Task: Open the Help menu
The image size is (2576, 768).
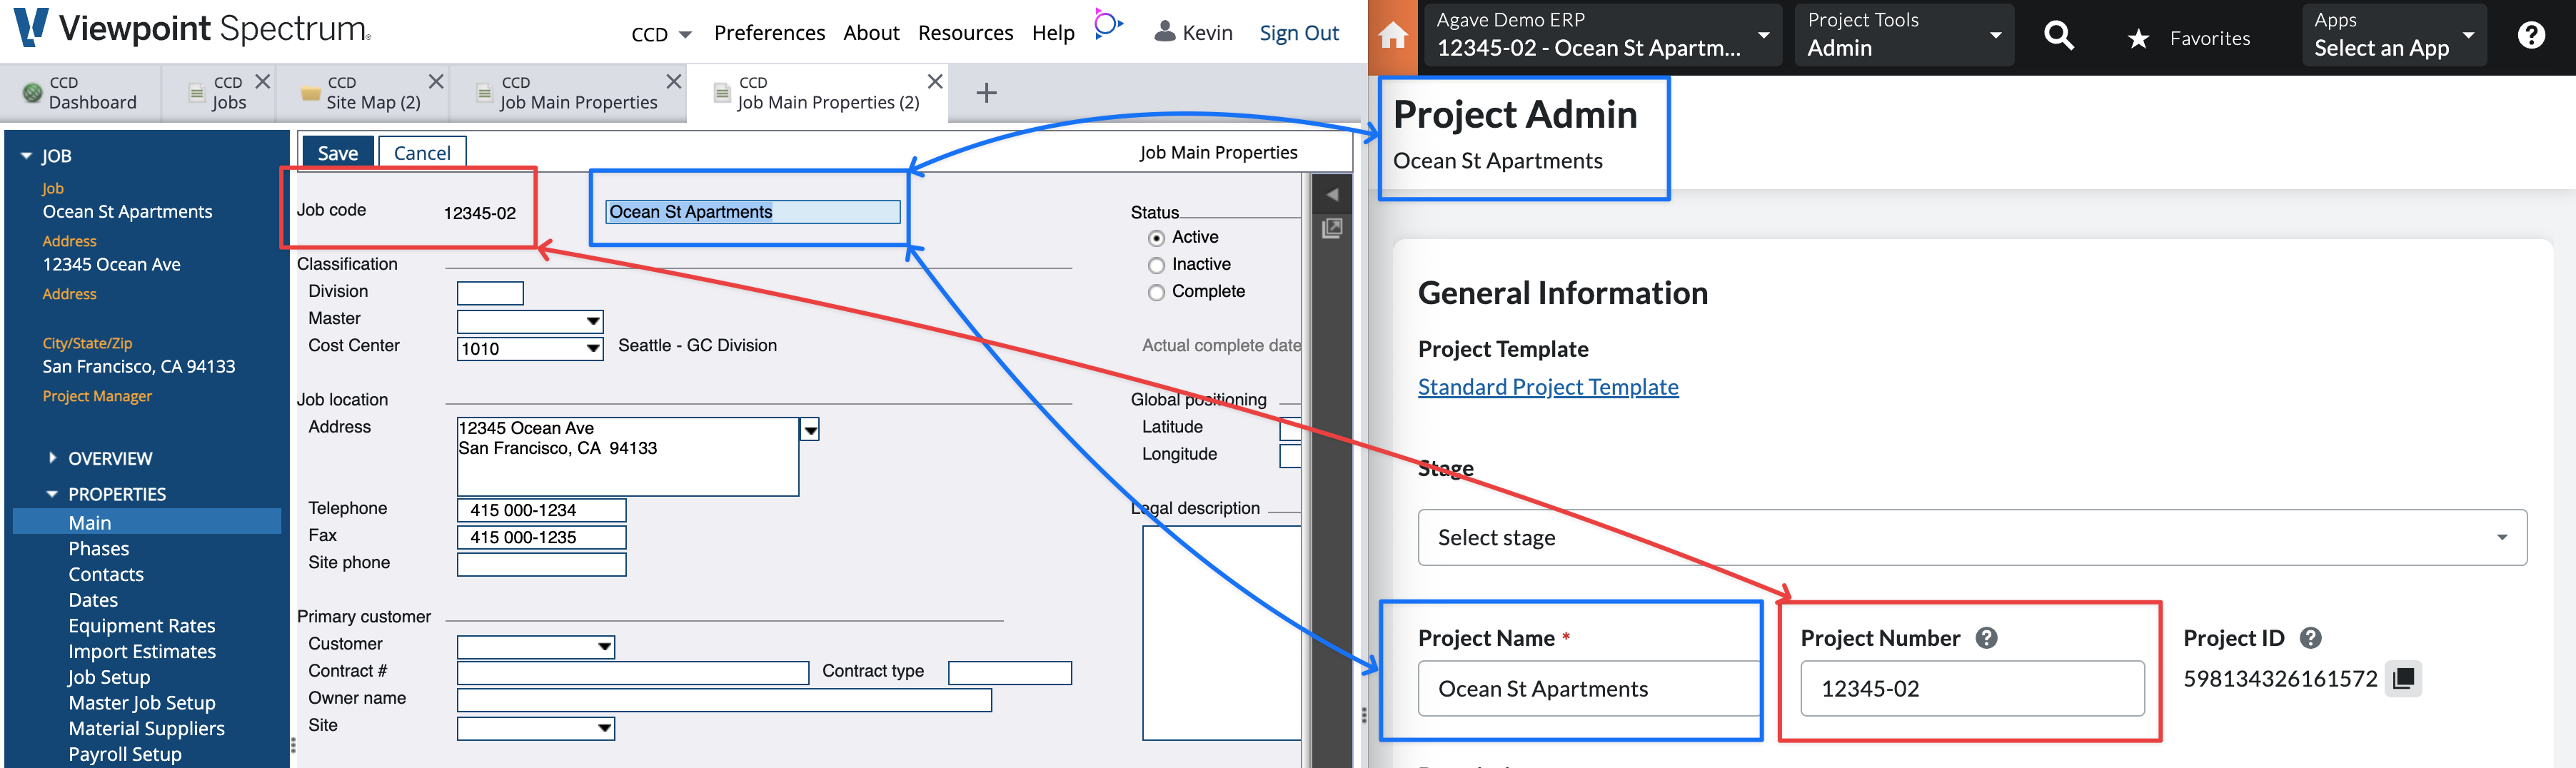Action: tap(1053, 33)
